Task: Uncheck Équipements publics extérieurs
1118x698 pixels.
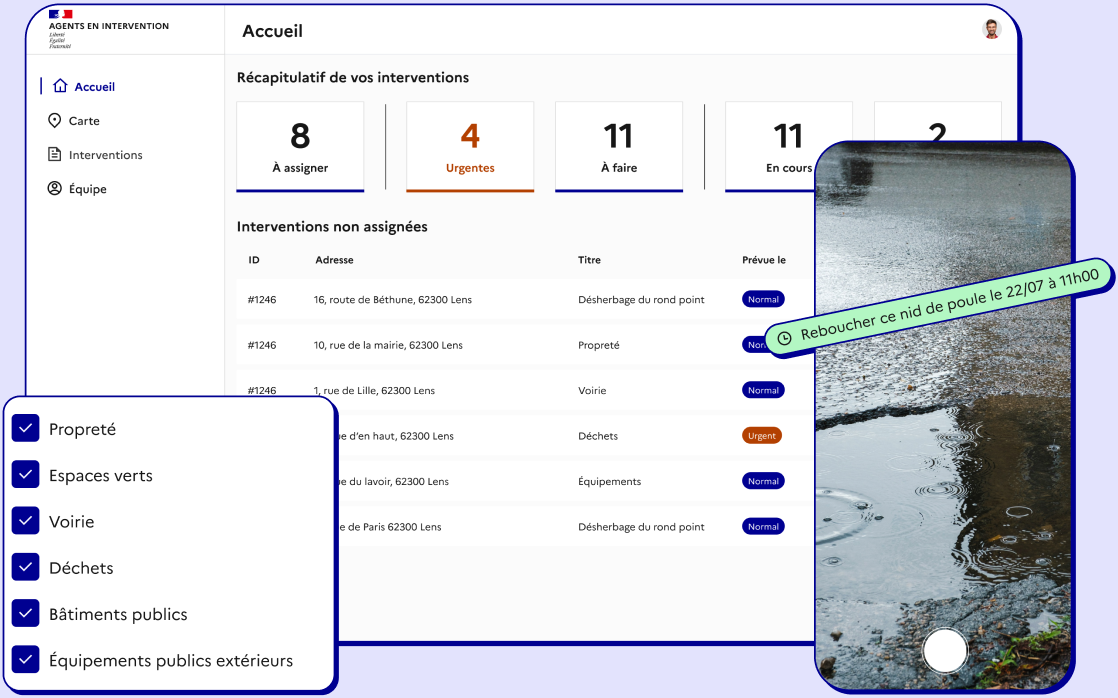Action: [x=26, y=660]
